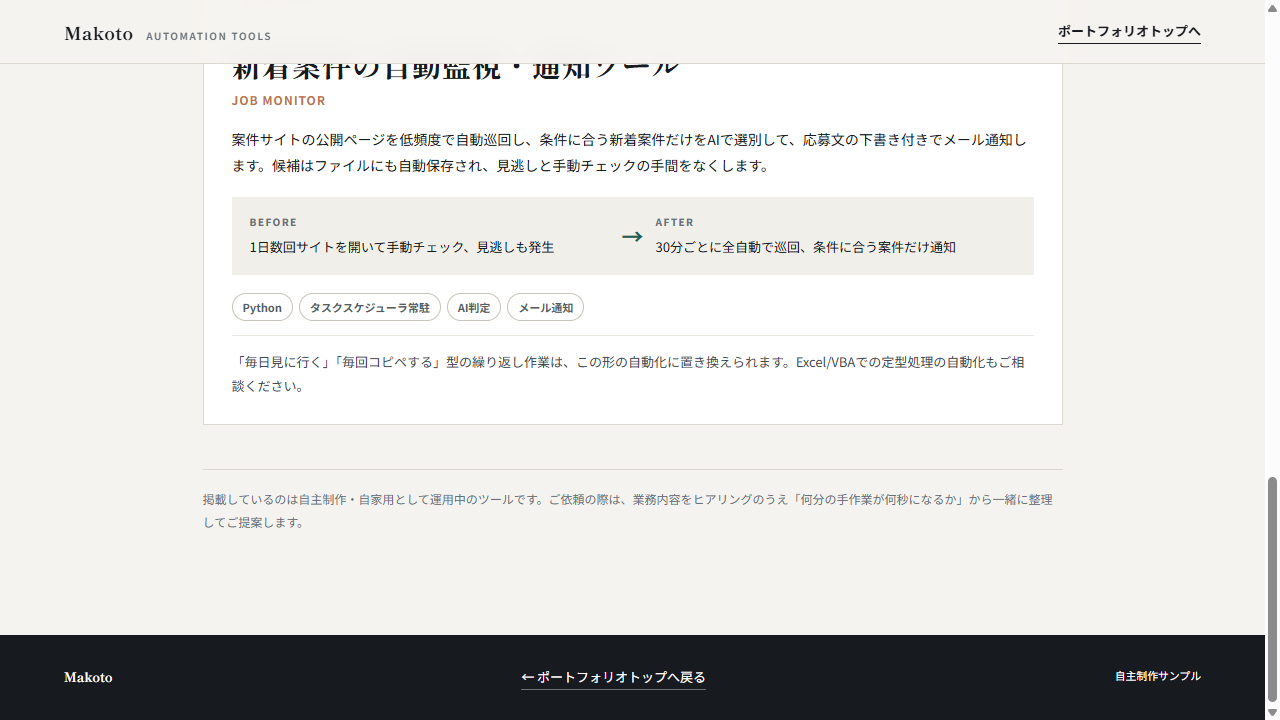The width and height of the screenshot is (1280, 720).
Task: Click the Makoto logo in the header
Action: point(99,34)
